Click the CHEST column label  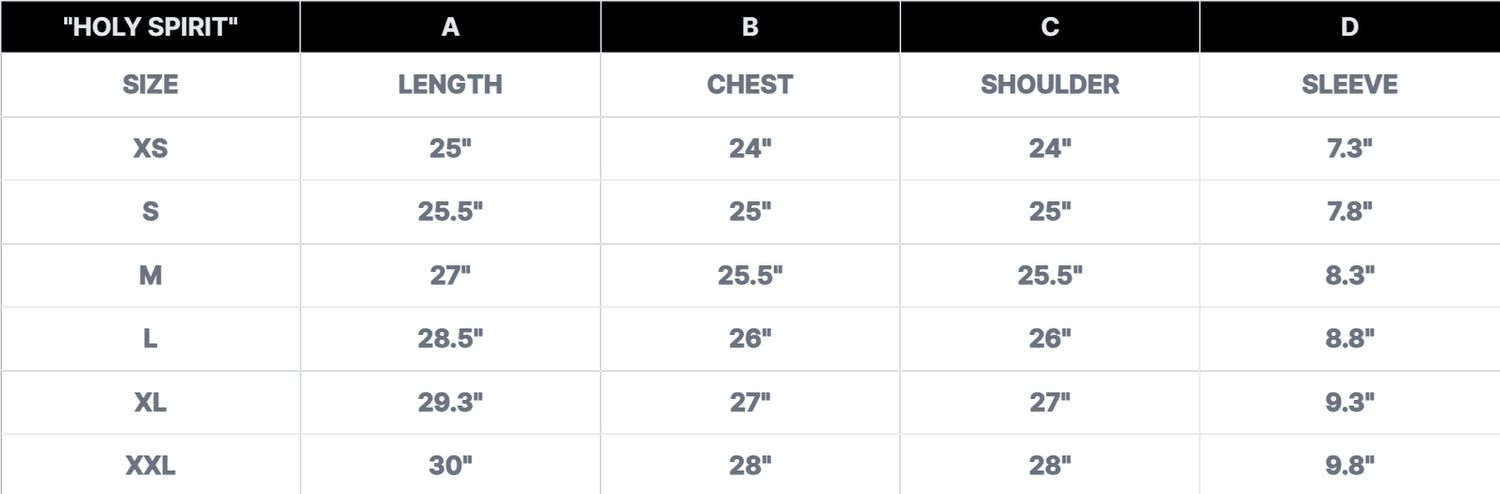(x=750, y=85)
